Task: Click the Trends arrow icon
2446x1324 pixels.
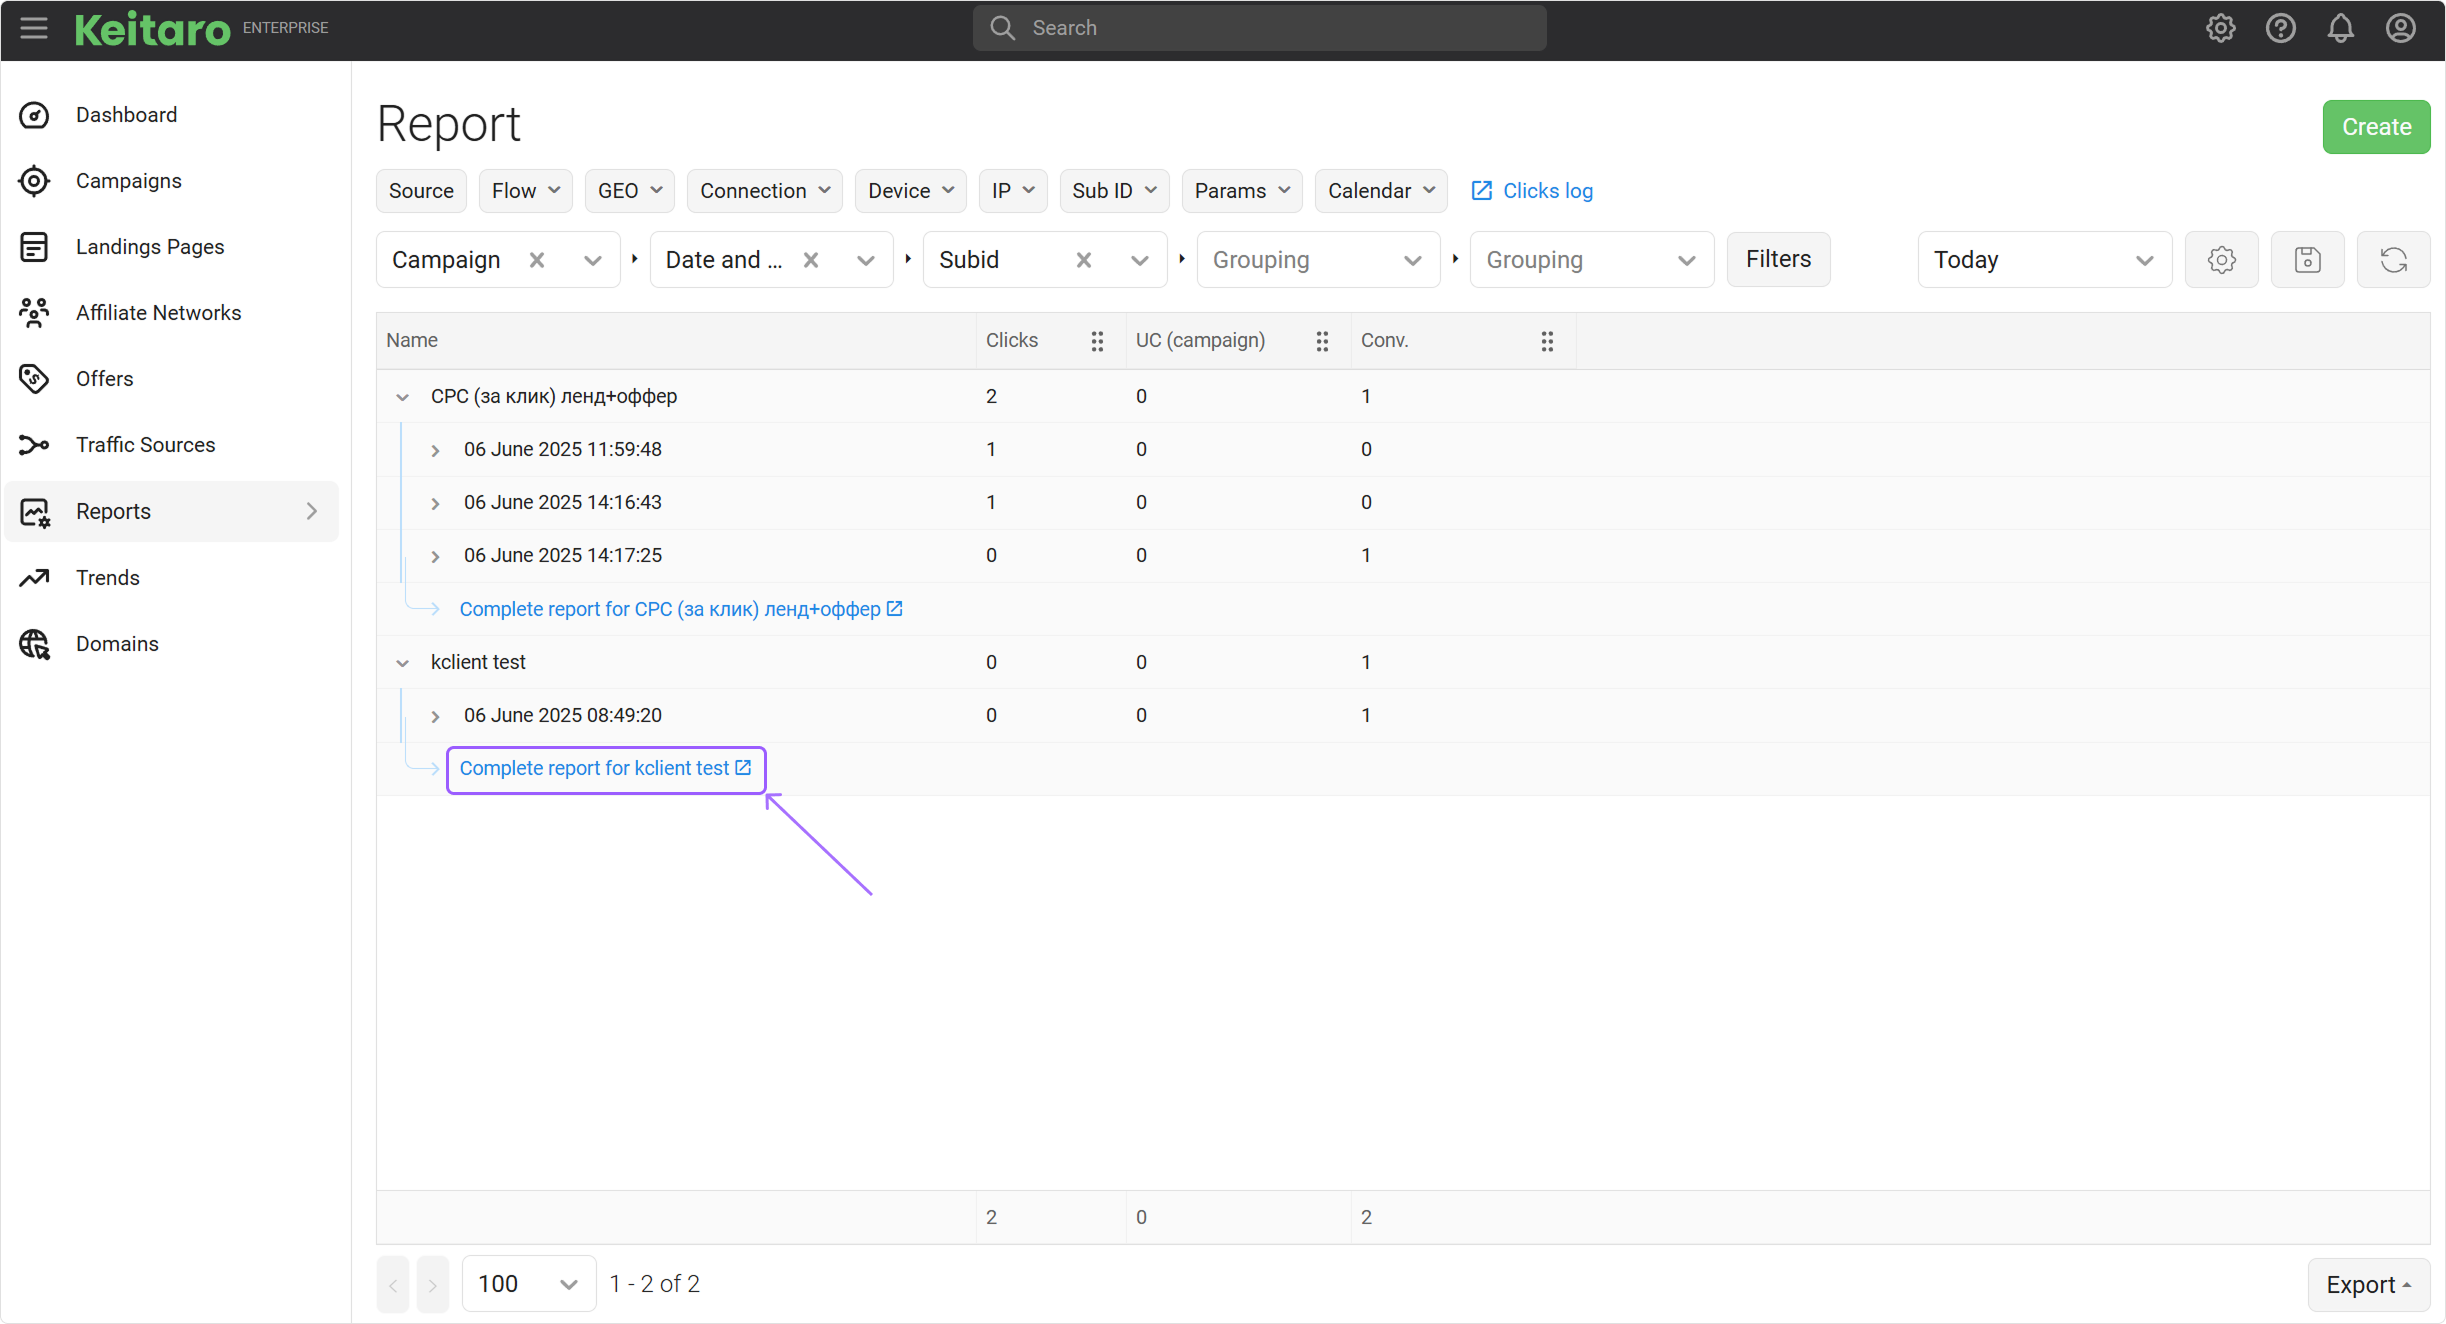Action: click(x=35, y=578)
